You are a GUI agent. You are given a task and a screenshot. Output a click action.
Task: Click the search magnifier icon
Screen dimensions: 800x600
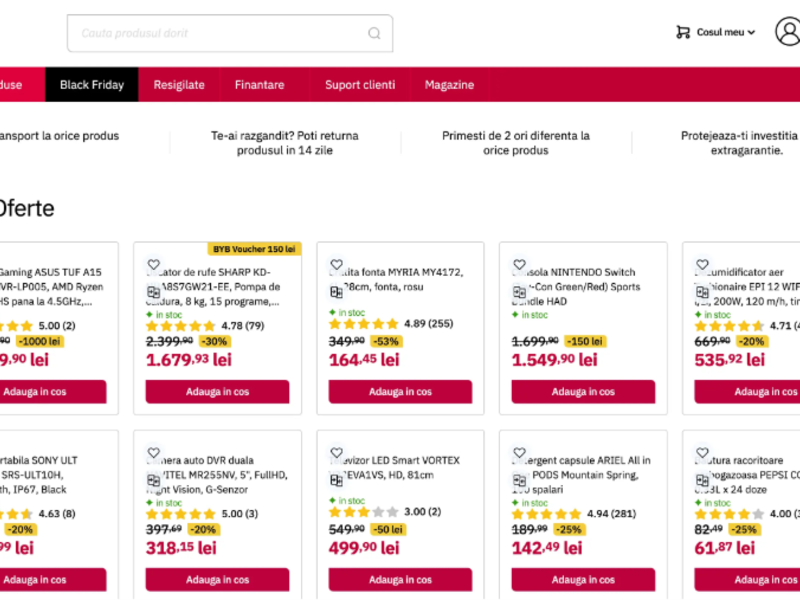(x=374, y=33)
